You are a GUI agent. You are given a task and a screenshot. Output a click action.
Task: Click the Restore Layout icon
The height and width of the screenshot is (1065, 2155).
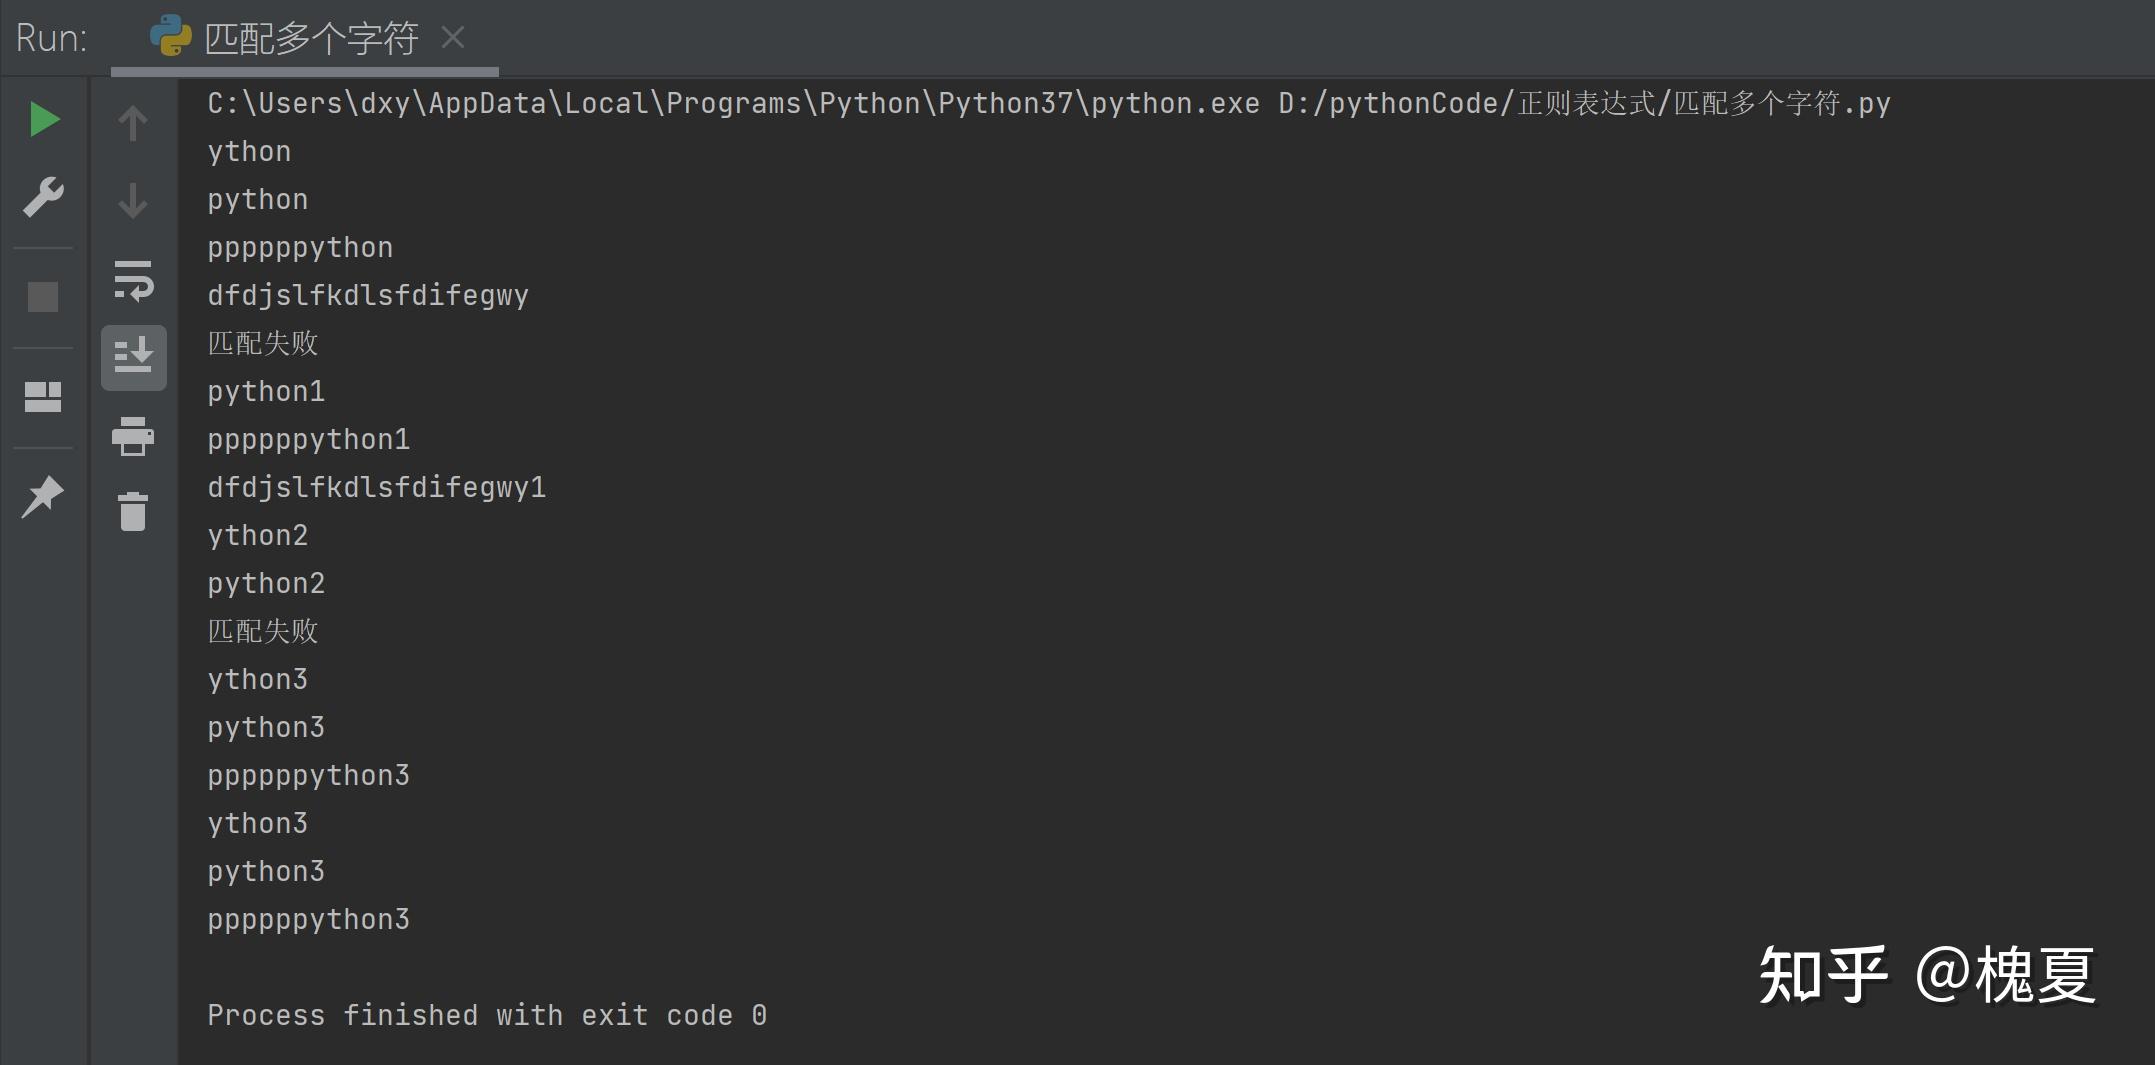coord(43,397)
